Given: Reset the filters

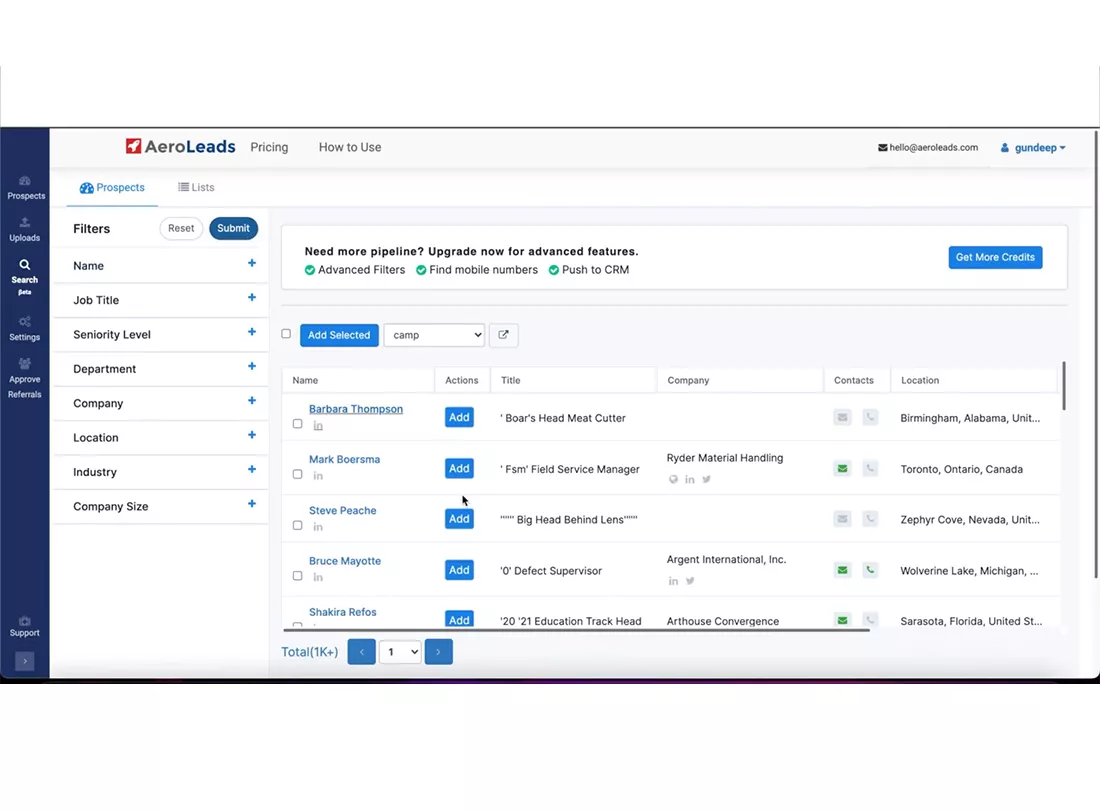Looking at the screenshot, I should pyautogui.click(x=181, y=228).
